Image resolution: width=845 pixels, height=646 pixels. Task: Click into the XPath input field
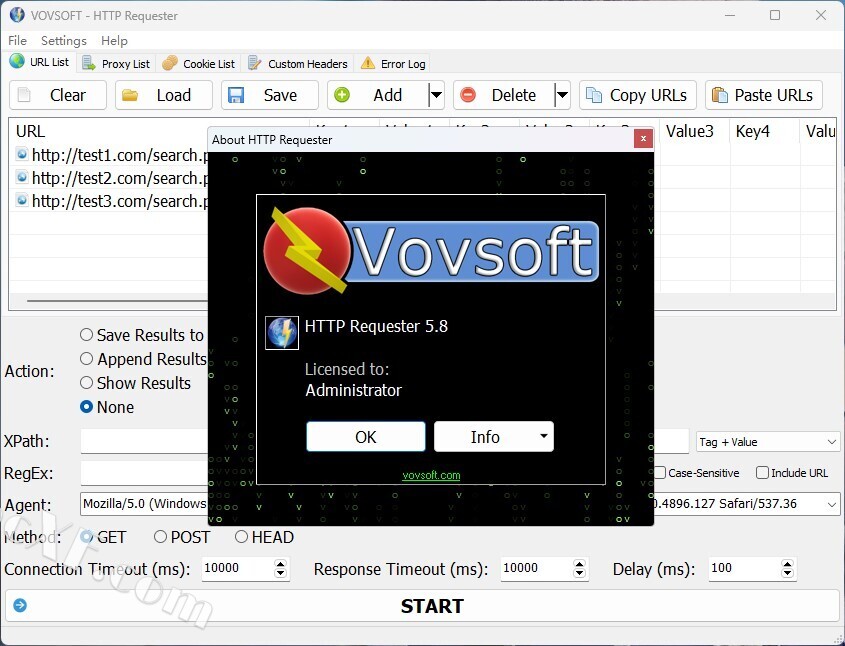[x=144, y=442]
